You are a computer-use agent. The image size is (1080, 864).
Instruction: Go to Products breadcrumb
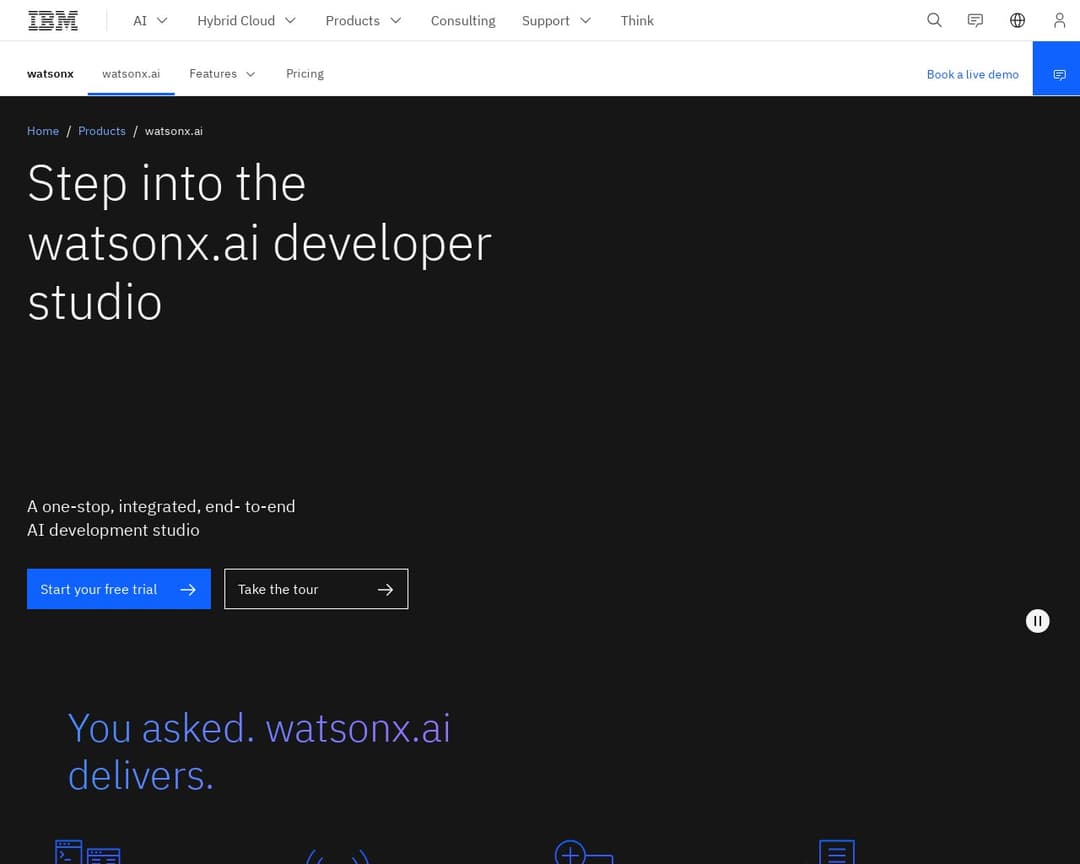(x=102, y=131)
